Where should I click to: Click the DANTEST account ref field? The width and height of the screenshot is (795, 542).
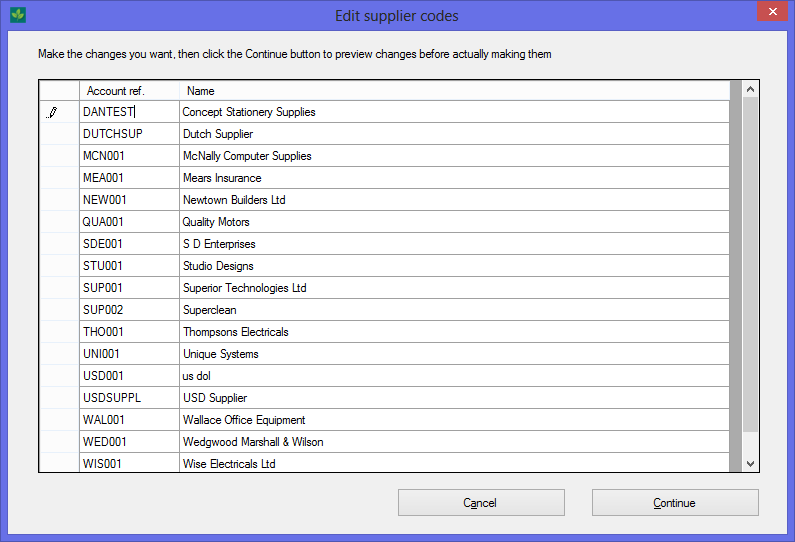point(129,112)
